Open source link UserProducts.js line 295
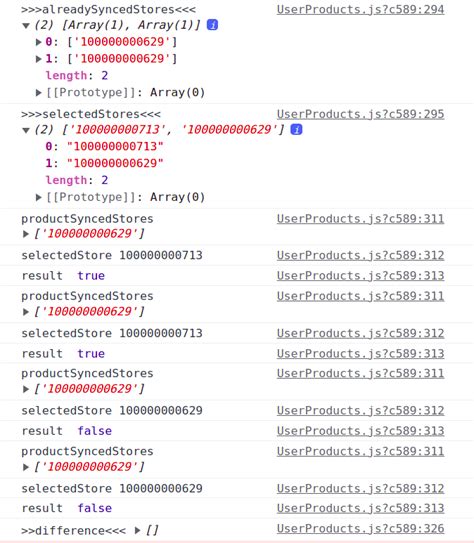 point(360,114)
